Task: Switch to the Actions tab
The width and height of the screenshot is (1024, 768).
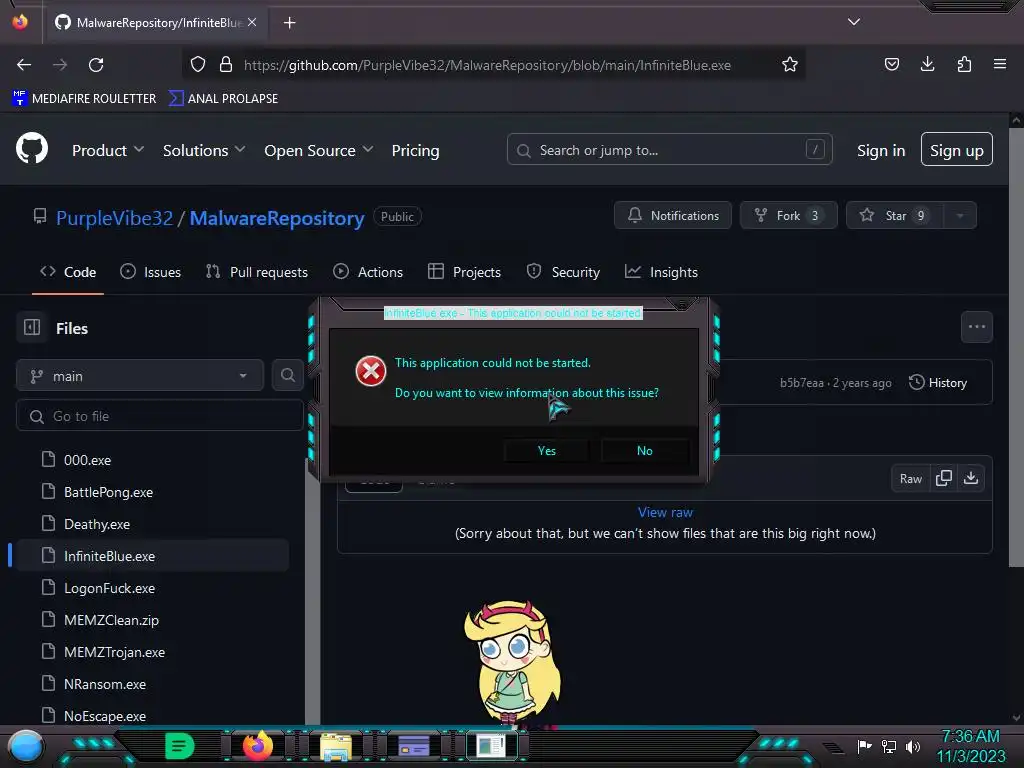Action: [368, 272]
